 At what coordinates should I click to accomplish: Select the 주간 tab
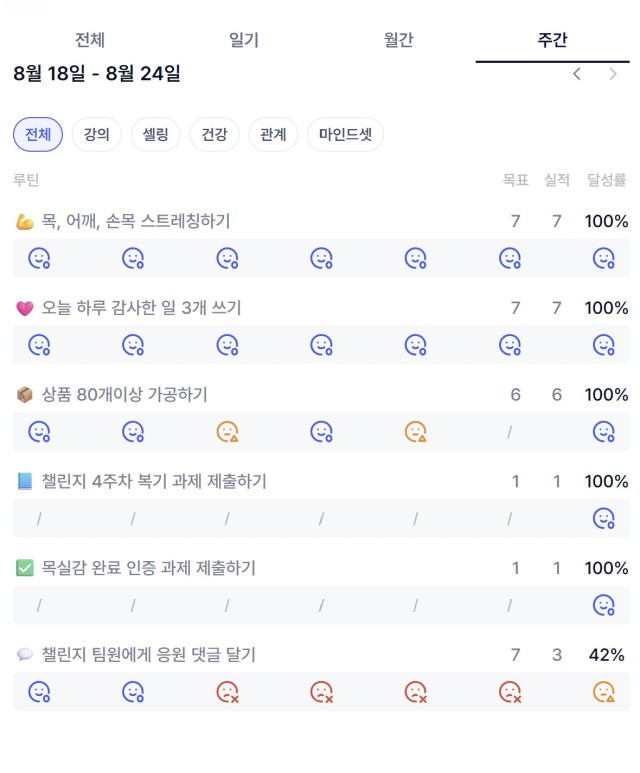(x=553, y=39)
